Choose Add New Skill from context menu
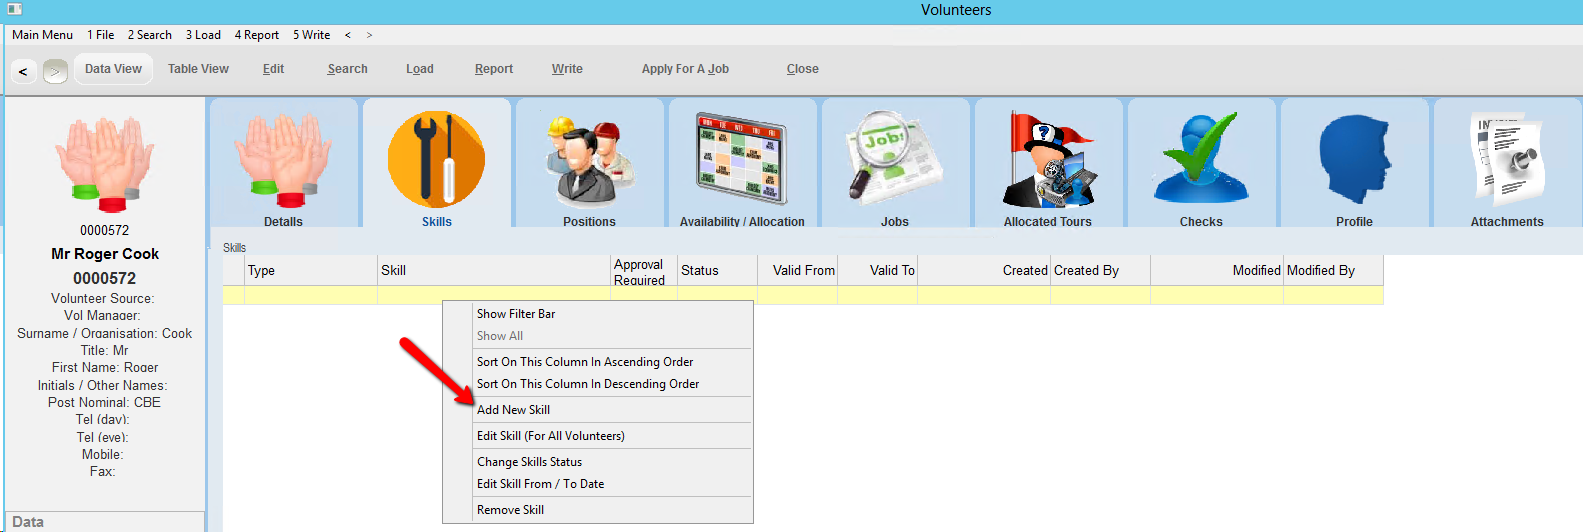This screenshot has height=532, width=1583. coord(513,410)
